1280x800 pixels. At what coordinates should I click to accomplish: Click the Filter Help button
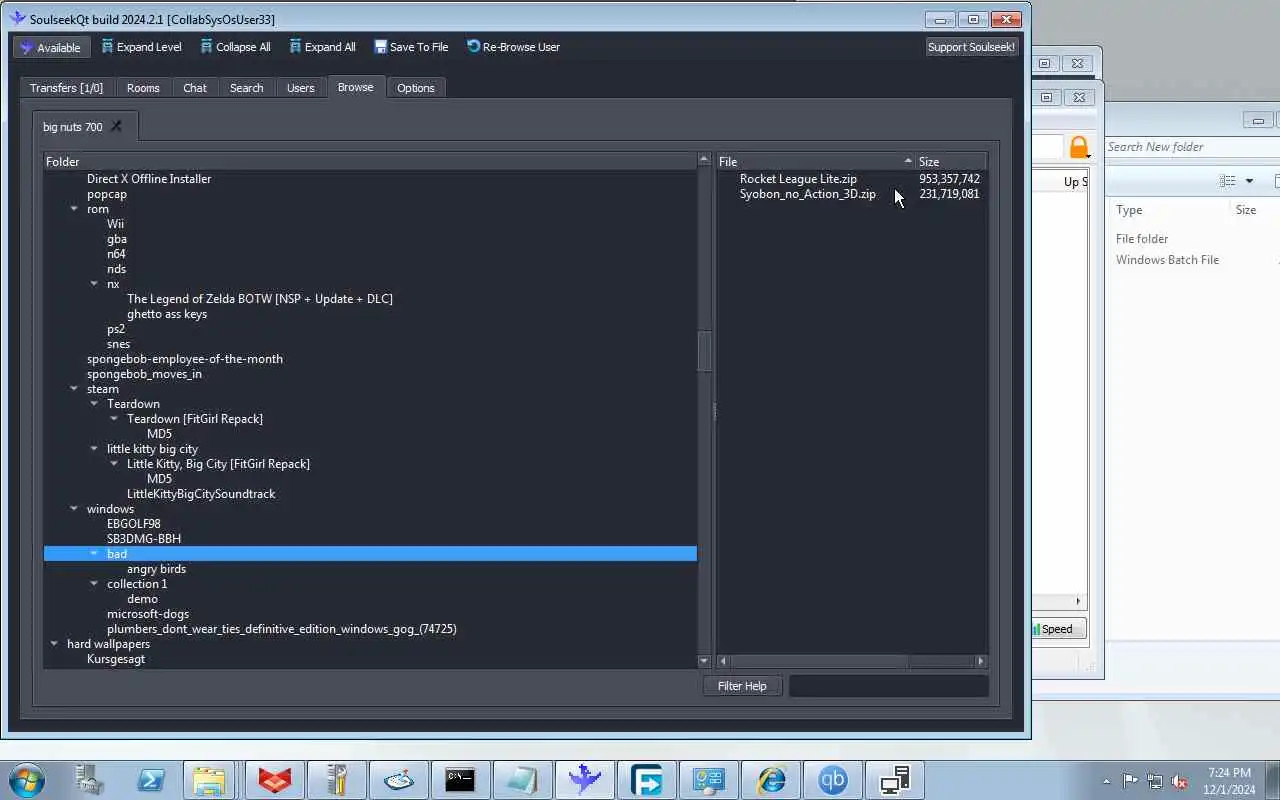tap(742, 686)
